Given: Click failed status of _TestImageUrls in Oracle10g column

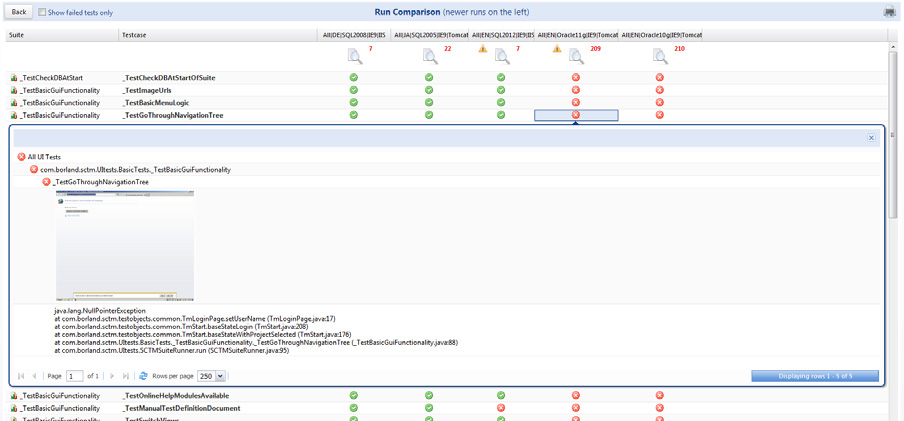Looking at the screenshot, I should click(660, 90).
